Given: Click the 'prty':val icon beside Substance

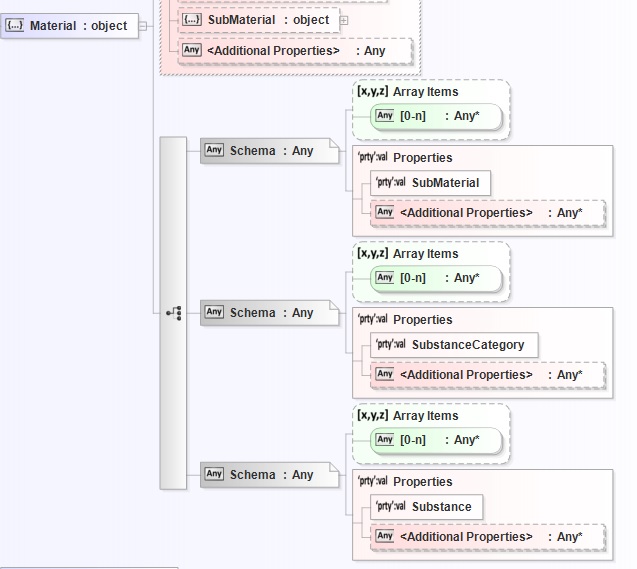Looking at the screenshot, I should coord(390,507).
